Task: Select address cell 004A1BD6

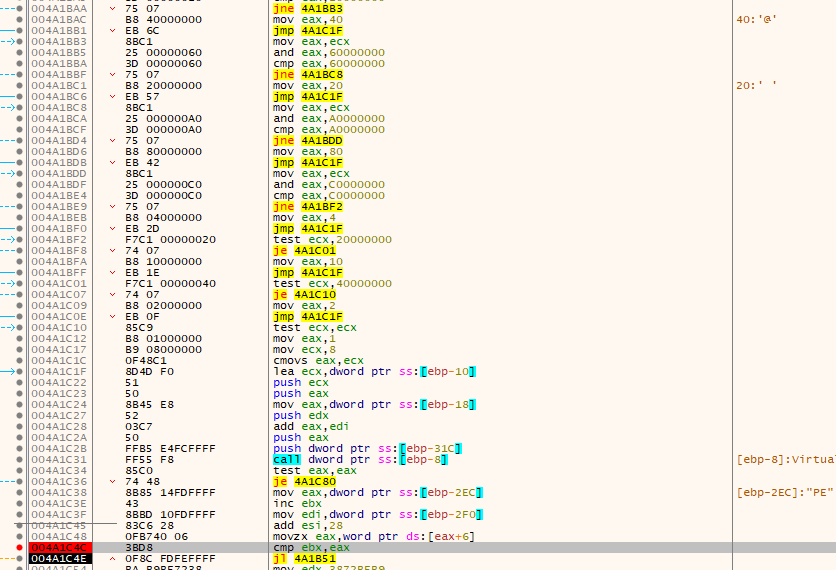Action: (x=59, y=151)
